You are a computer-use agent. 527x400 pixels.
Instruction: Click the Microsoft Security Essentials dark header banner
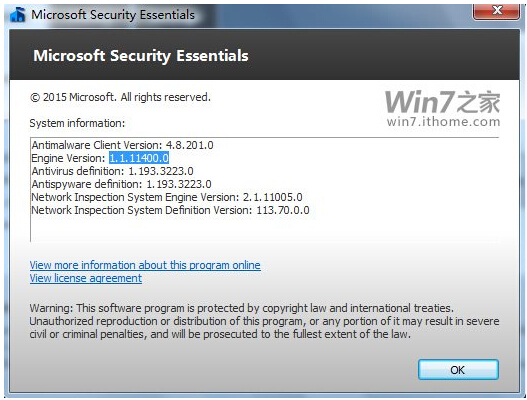point(264,55)
